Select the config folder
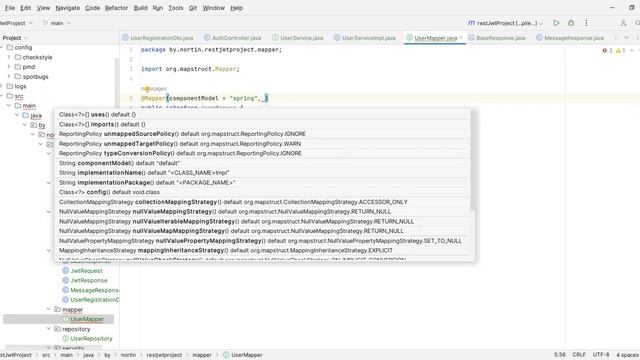The image size is (640, 360). 23,47
